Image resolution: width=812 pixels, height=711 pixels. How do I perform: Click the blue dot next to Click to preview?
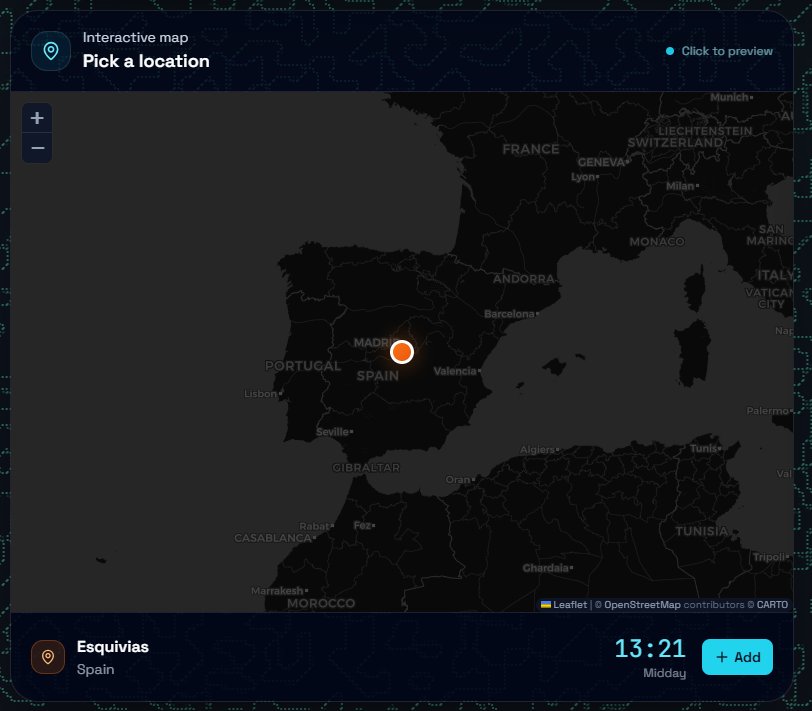click(x=670, y=51)
